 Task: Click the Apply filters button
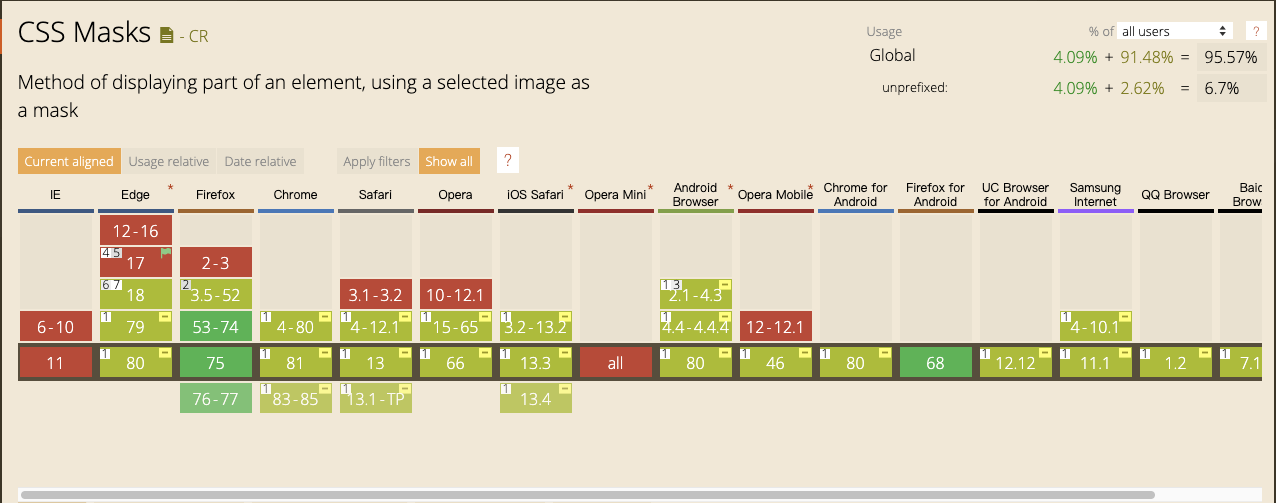click(377, 161)
